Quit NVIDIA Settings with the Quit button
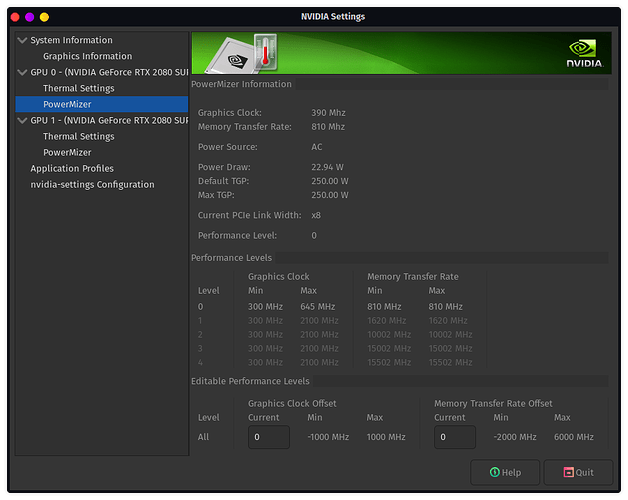The height and width of the screenshot is (500, 628). point(578,472)
